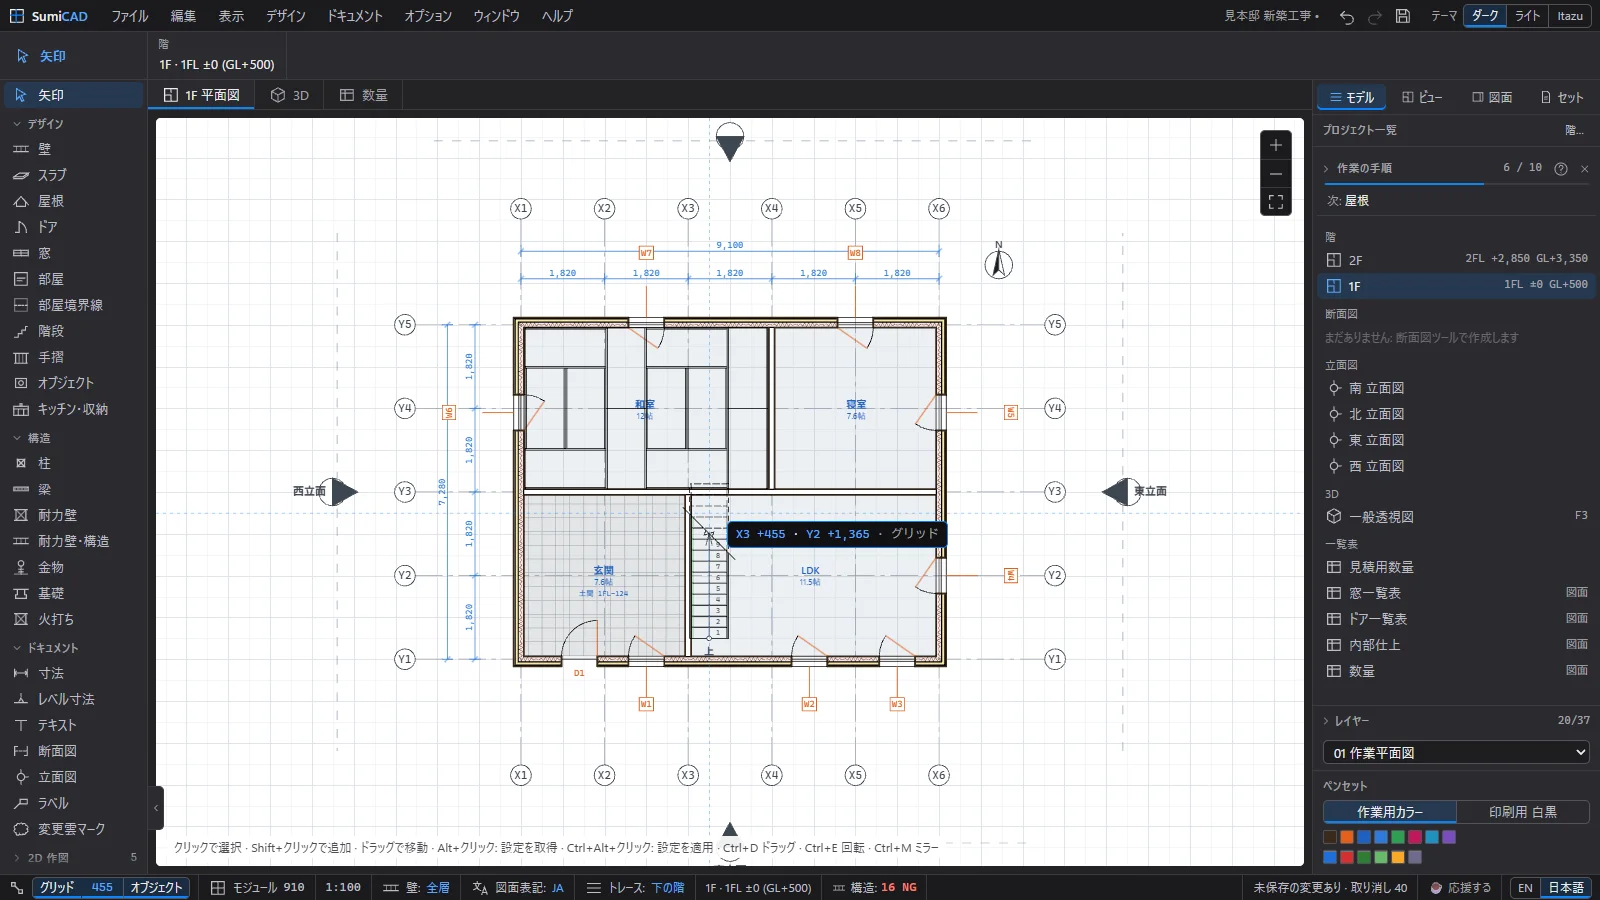Image resolution: width=1600 pixels, height=900 pixels.
Task: Switch to the 2F floor row
Action: [x=1456, y=260]
